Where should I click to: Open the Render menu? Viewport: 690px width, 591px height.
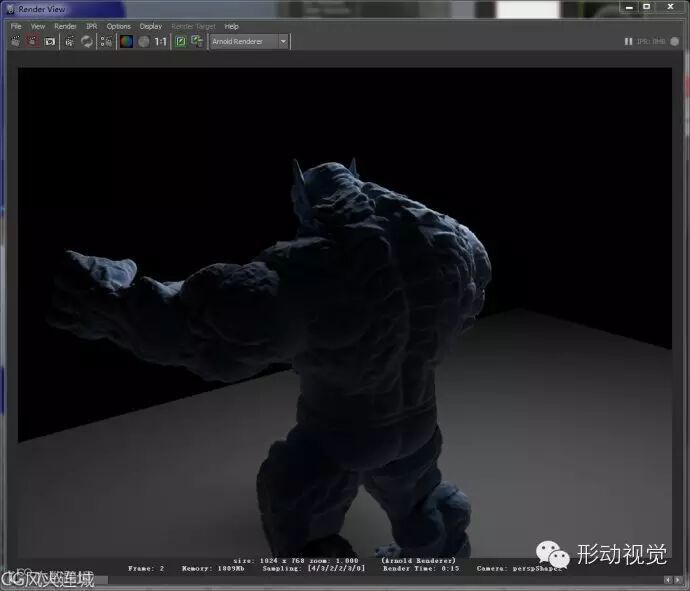64,26
